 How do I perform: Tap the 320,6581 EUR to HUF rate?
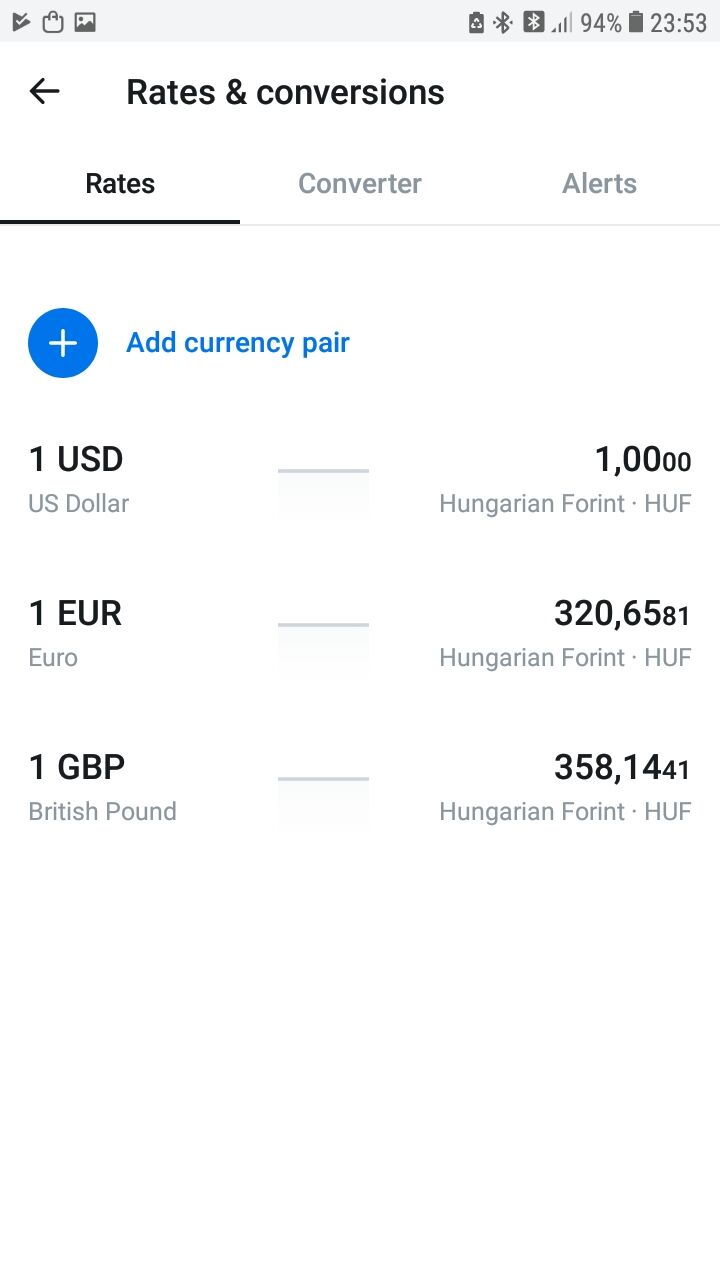[x=621, y=613]
